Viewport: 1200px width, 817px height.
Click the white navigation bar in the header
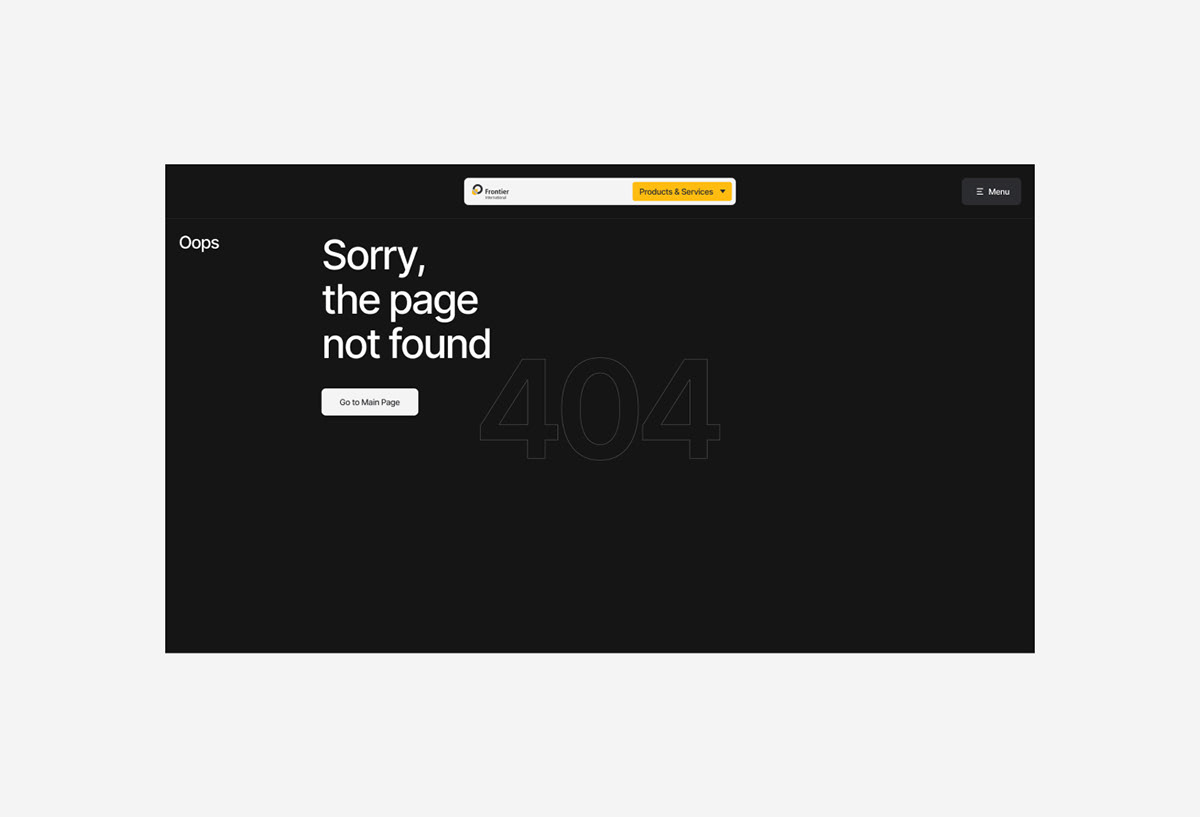pyautogui.click(x=600, y=192)
